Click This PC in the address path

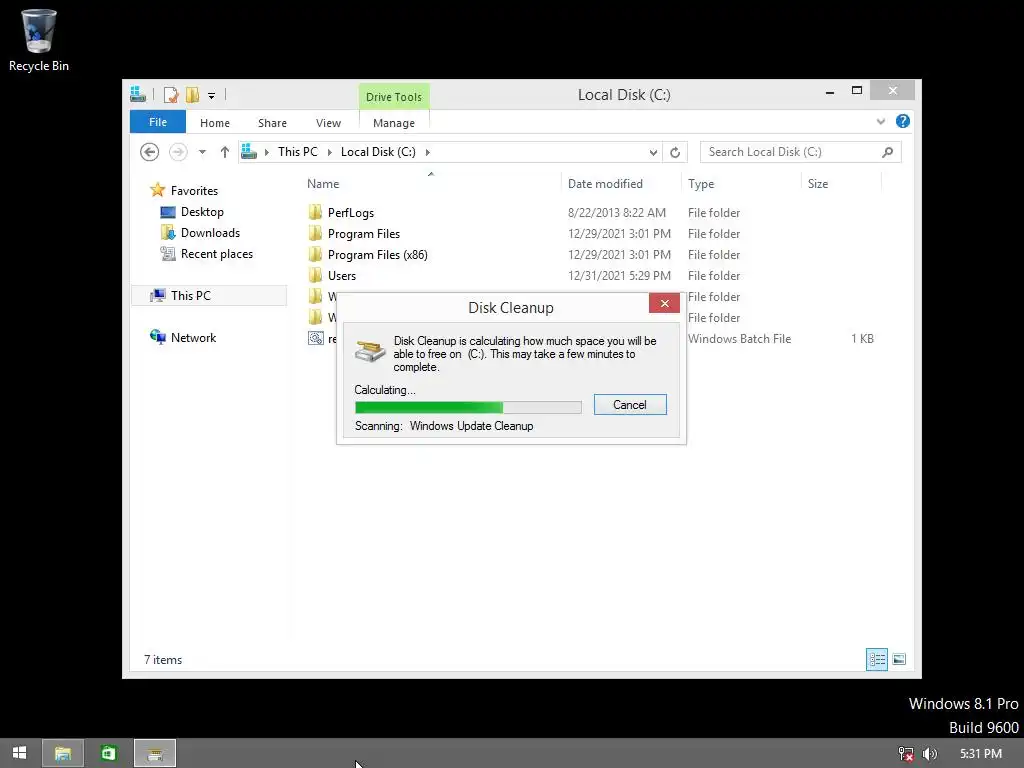coord(298,152)
